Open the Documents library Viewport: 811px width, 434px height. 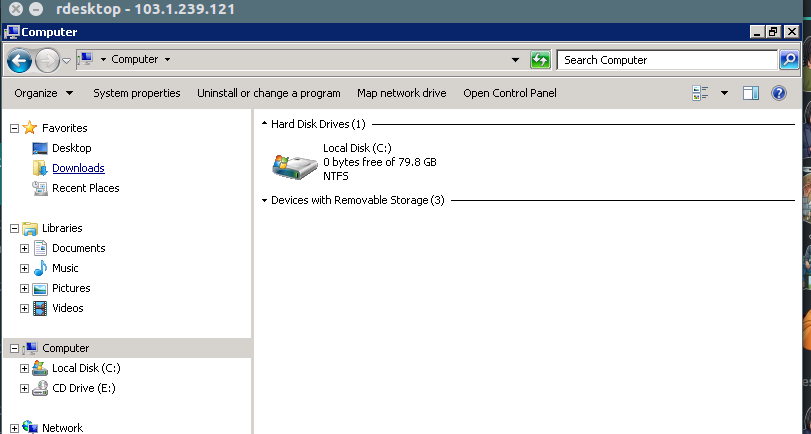click(x=79, y=248)
